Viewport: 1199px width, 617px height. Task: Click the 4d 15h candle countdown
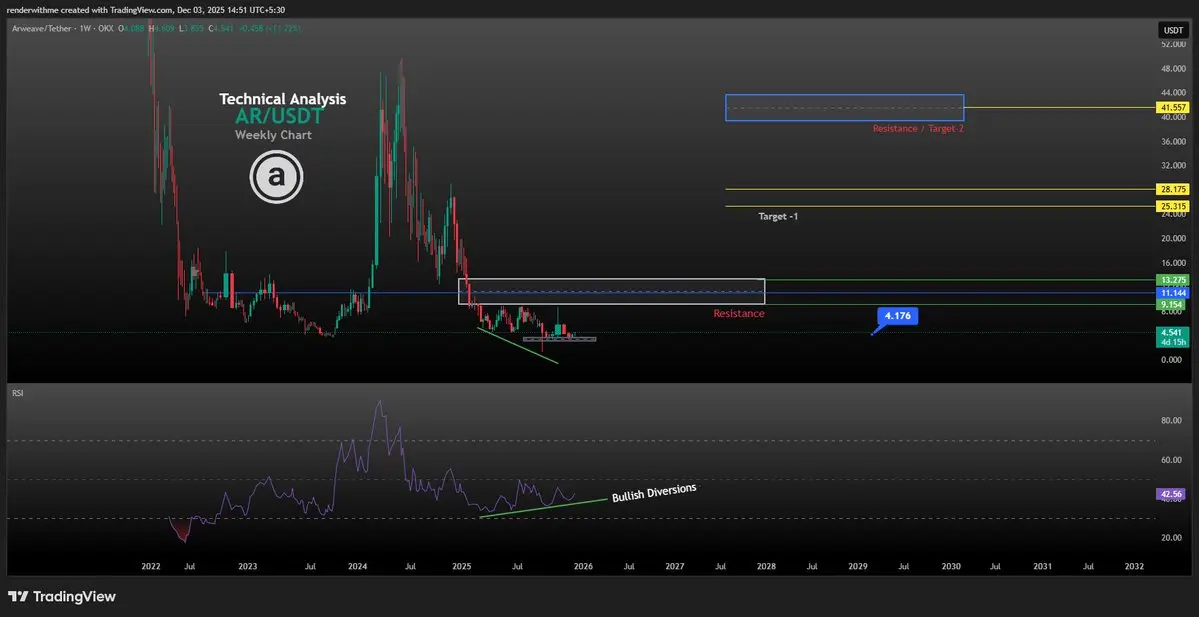pyautogui.click(x=1171, y=343)
